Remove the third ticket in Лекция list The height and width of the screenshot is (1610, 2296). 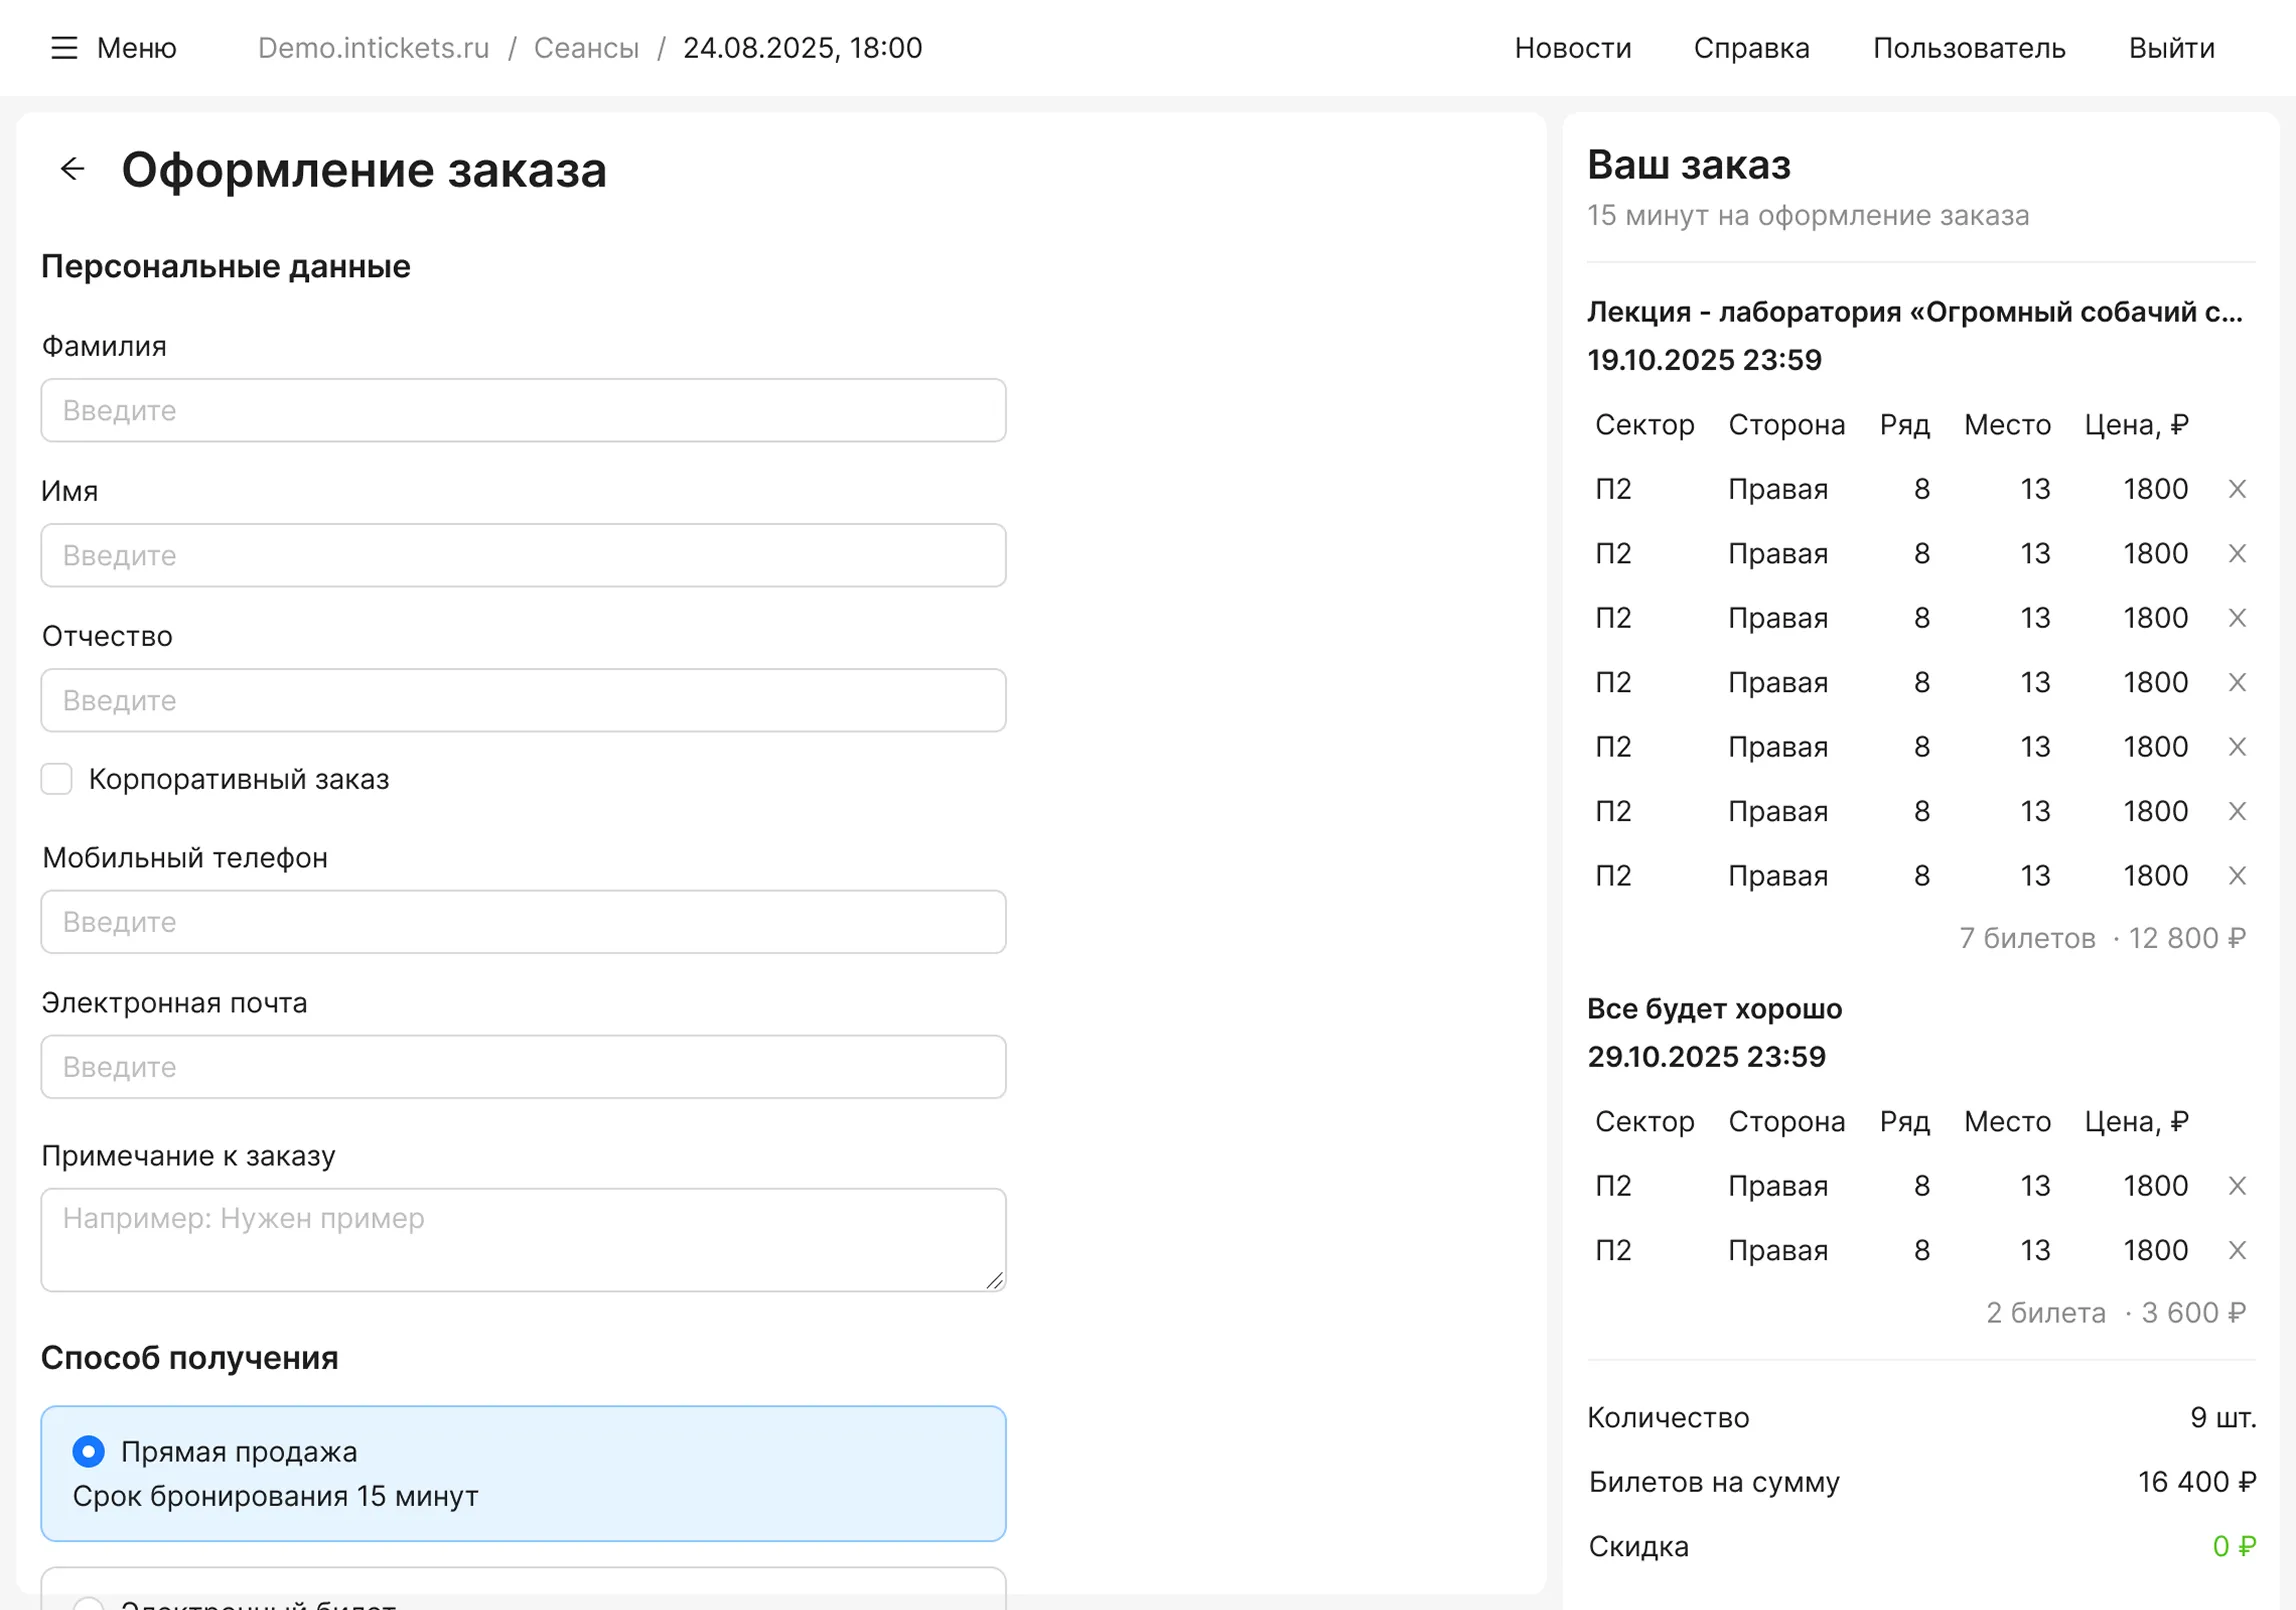(2237, 618)
